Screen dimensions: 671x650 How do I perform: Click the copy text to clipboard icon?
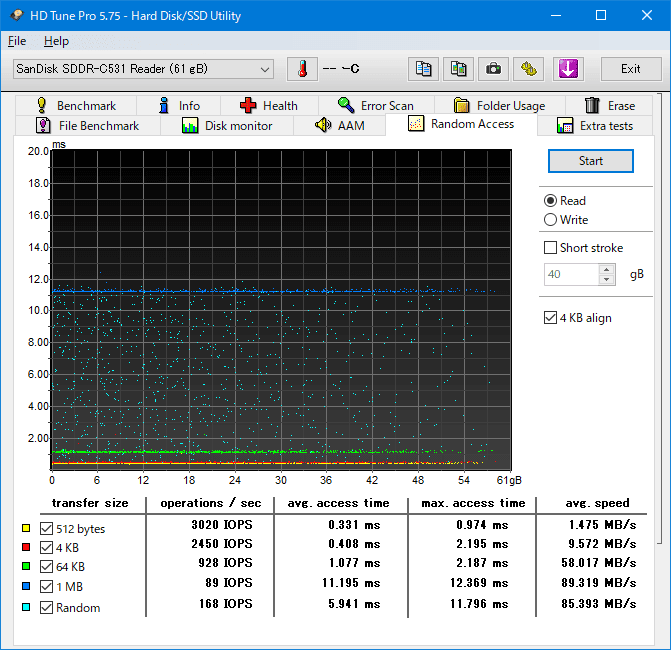[x=424, y=69]
